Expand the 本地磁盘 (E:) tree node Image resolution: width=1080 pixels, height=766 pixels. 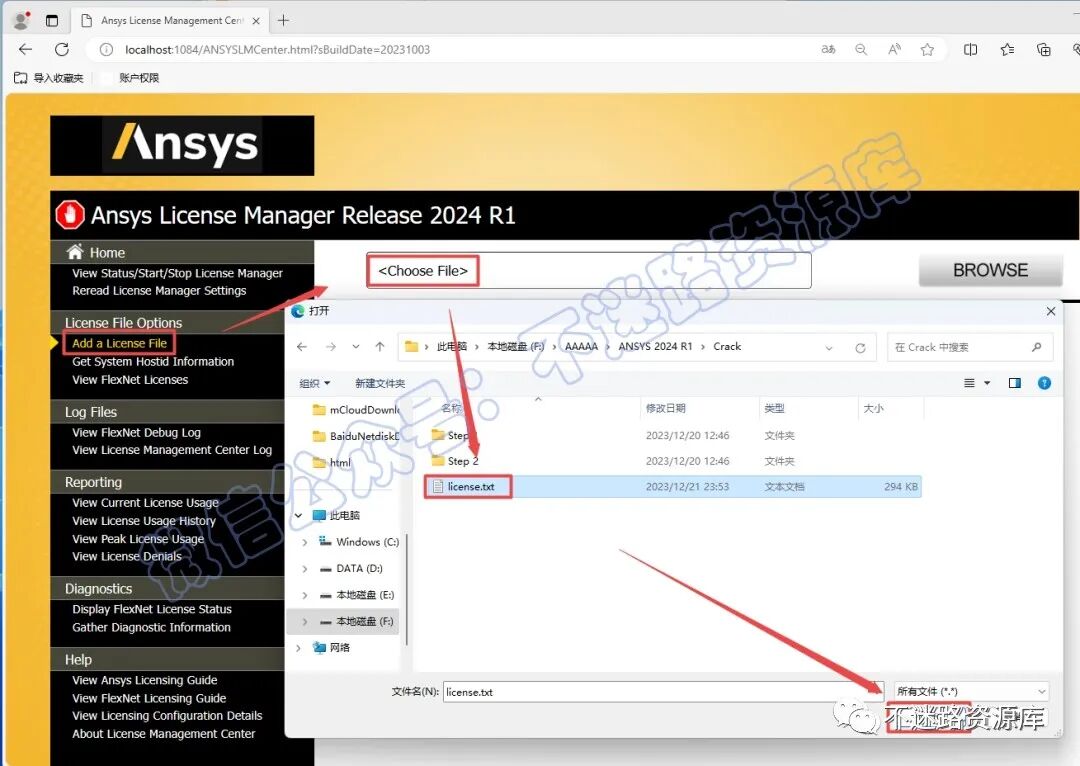tap(304, 595)
